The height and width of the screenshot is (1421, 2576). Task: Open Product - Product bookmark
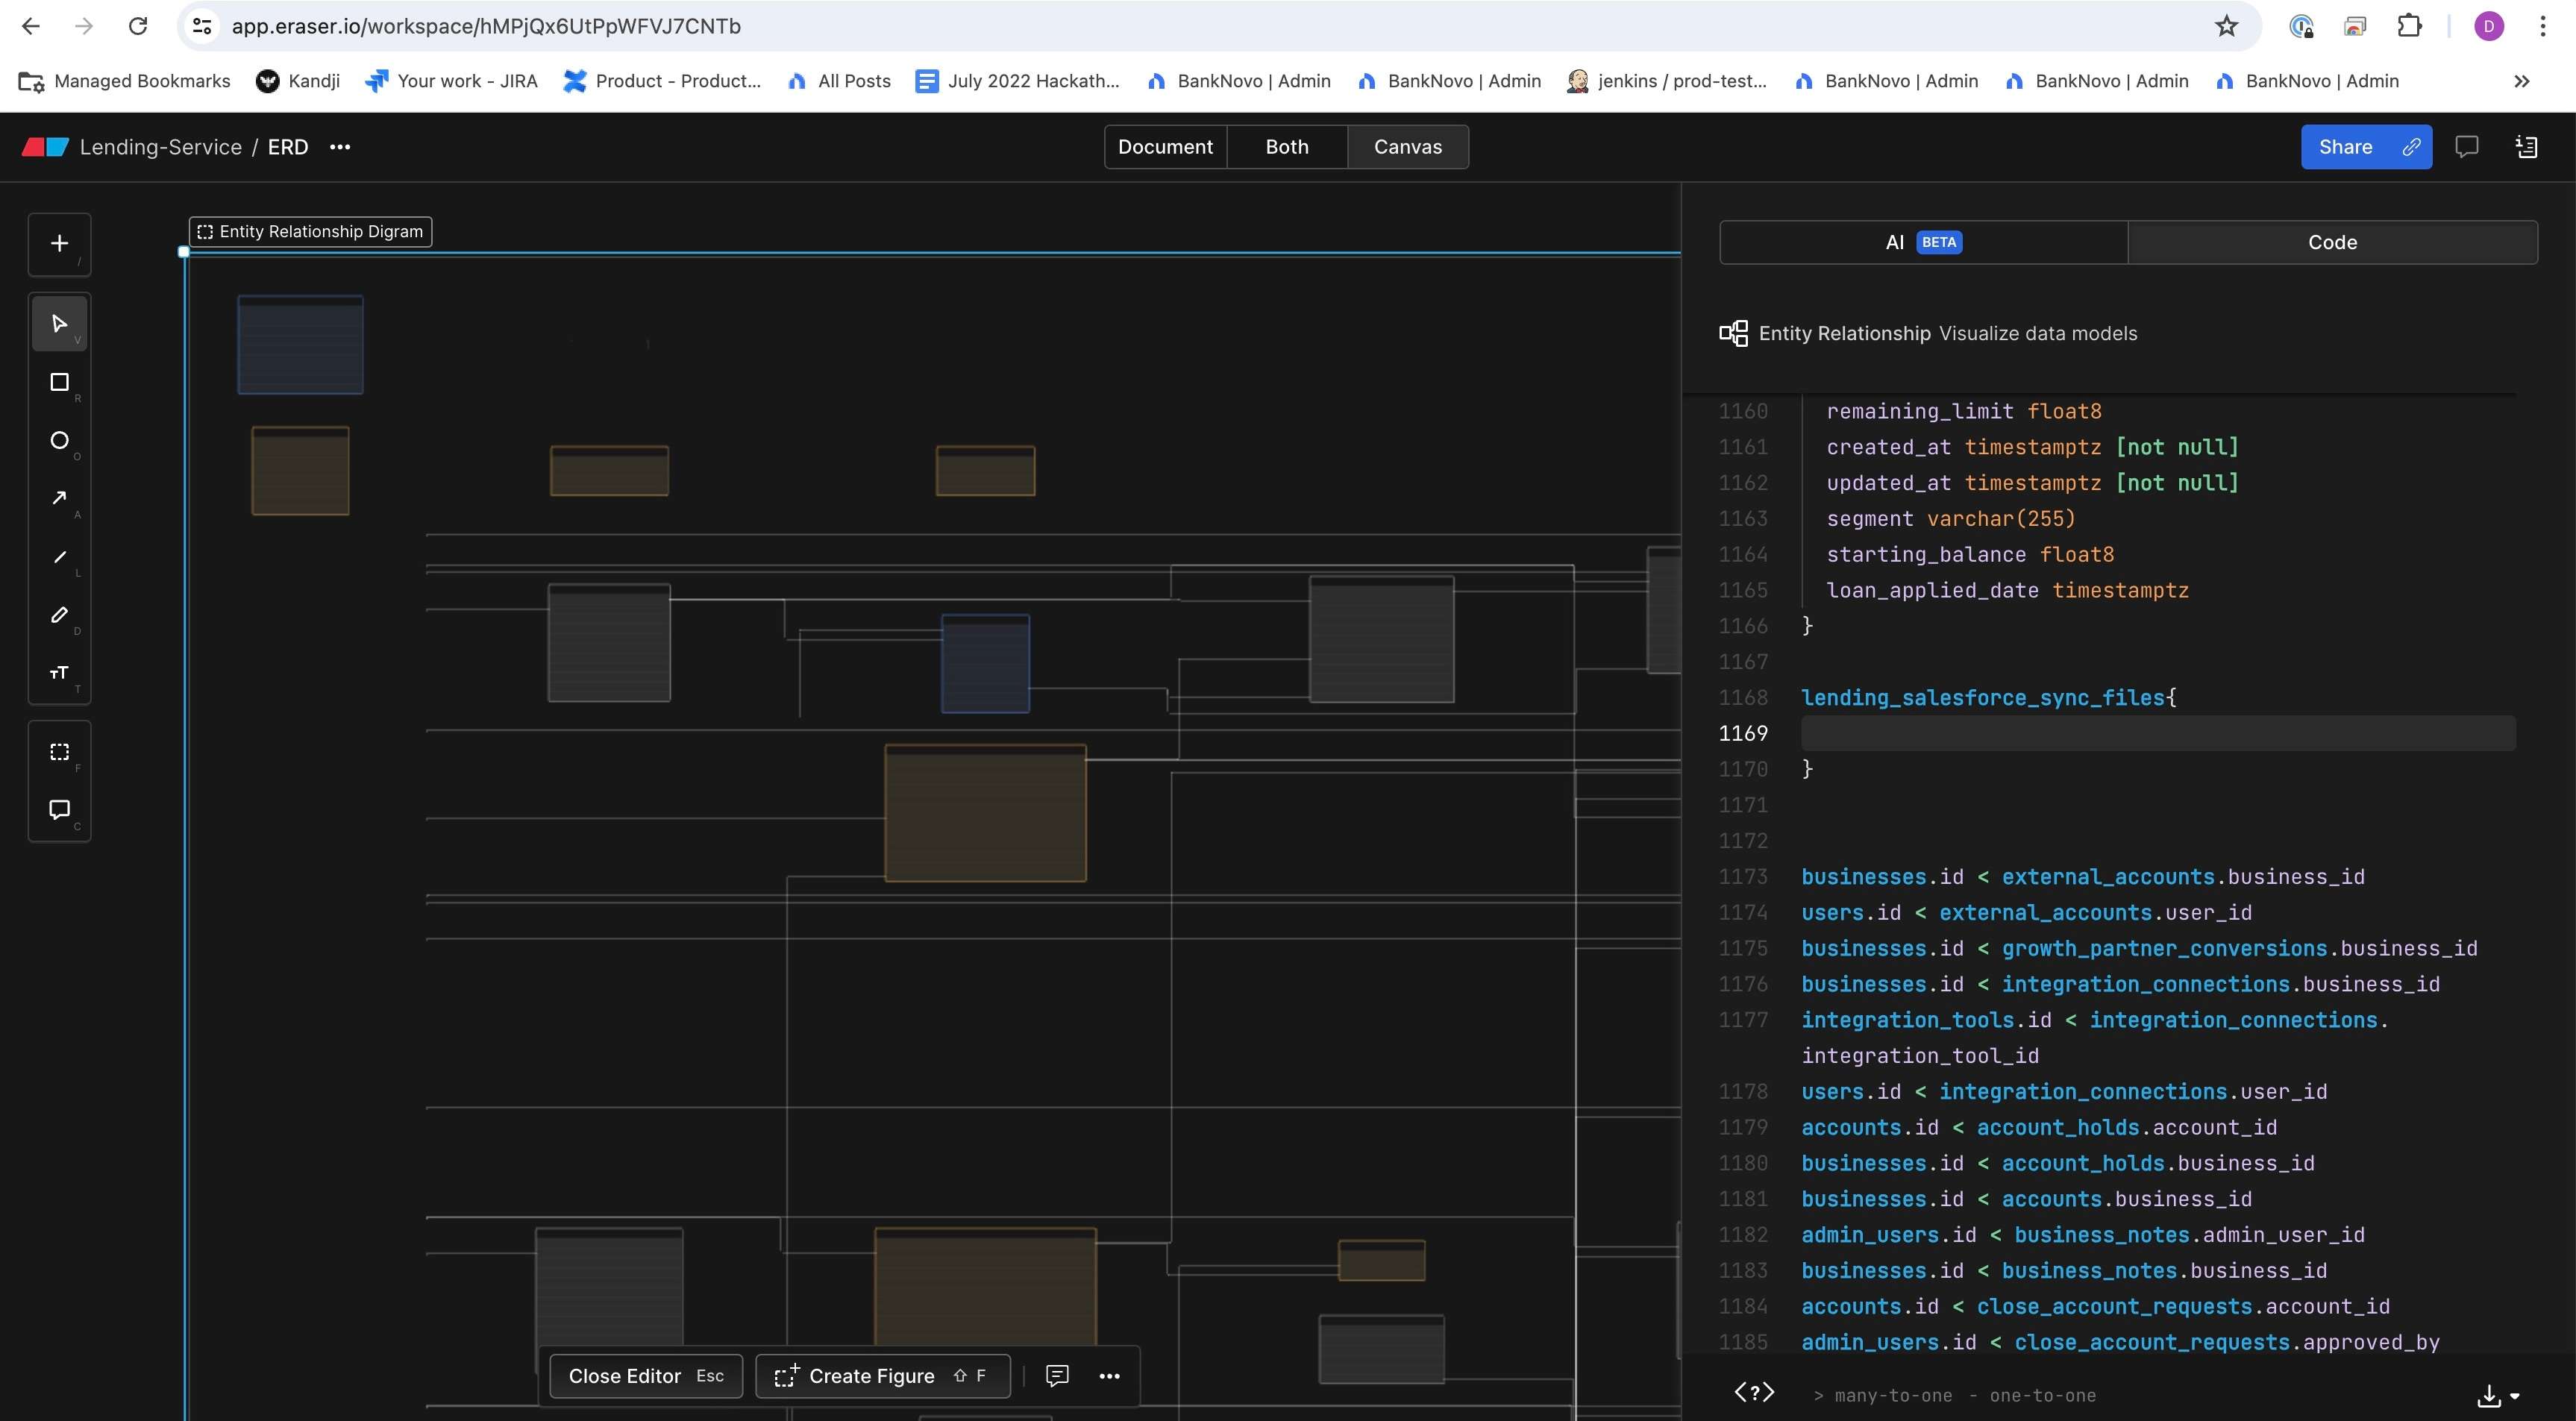662,81
